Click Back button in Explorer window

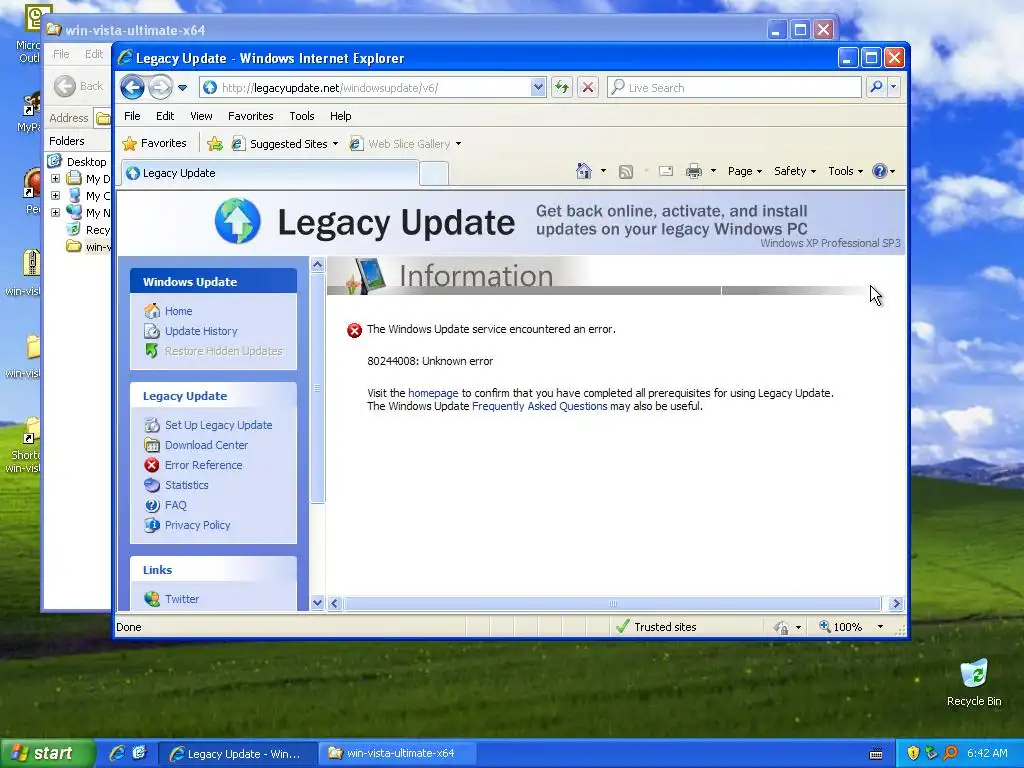[x=80, y=86]
